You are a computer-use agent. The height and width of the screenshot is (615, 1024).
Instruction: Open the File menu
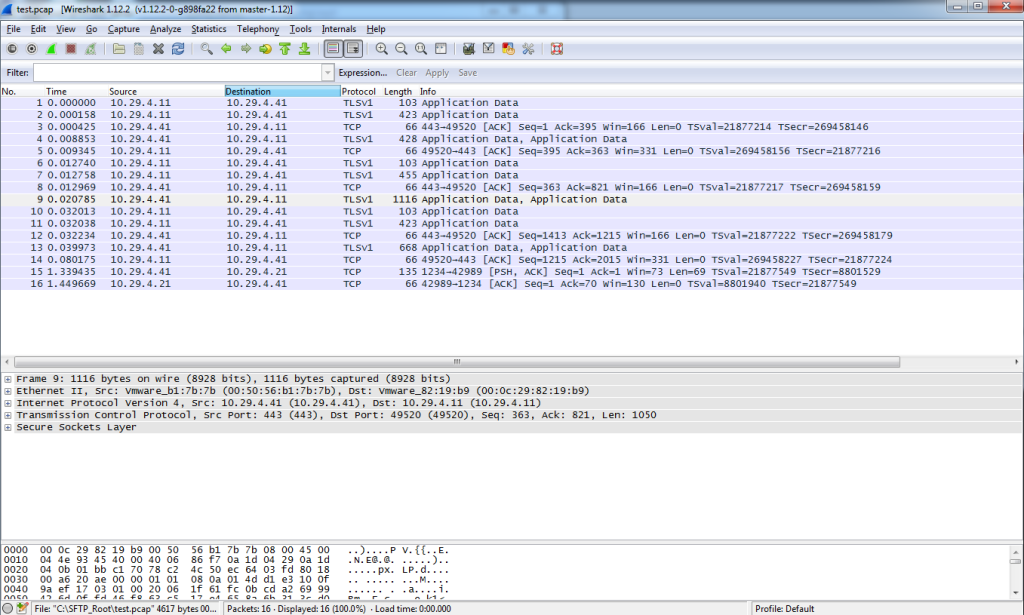[x=14, y=29]
